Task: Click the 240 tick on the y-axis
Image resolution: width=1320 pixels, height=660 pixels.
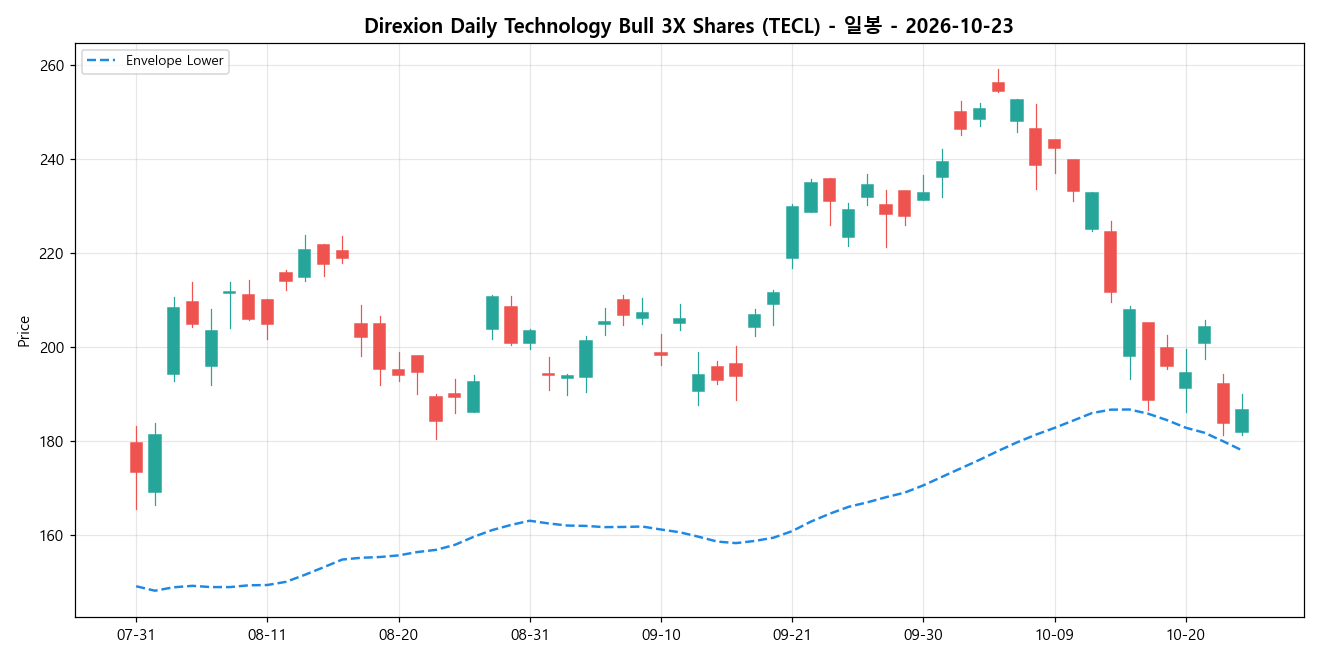Action: [x=53, y=160]
